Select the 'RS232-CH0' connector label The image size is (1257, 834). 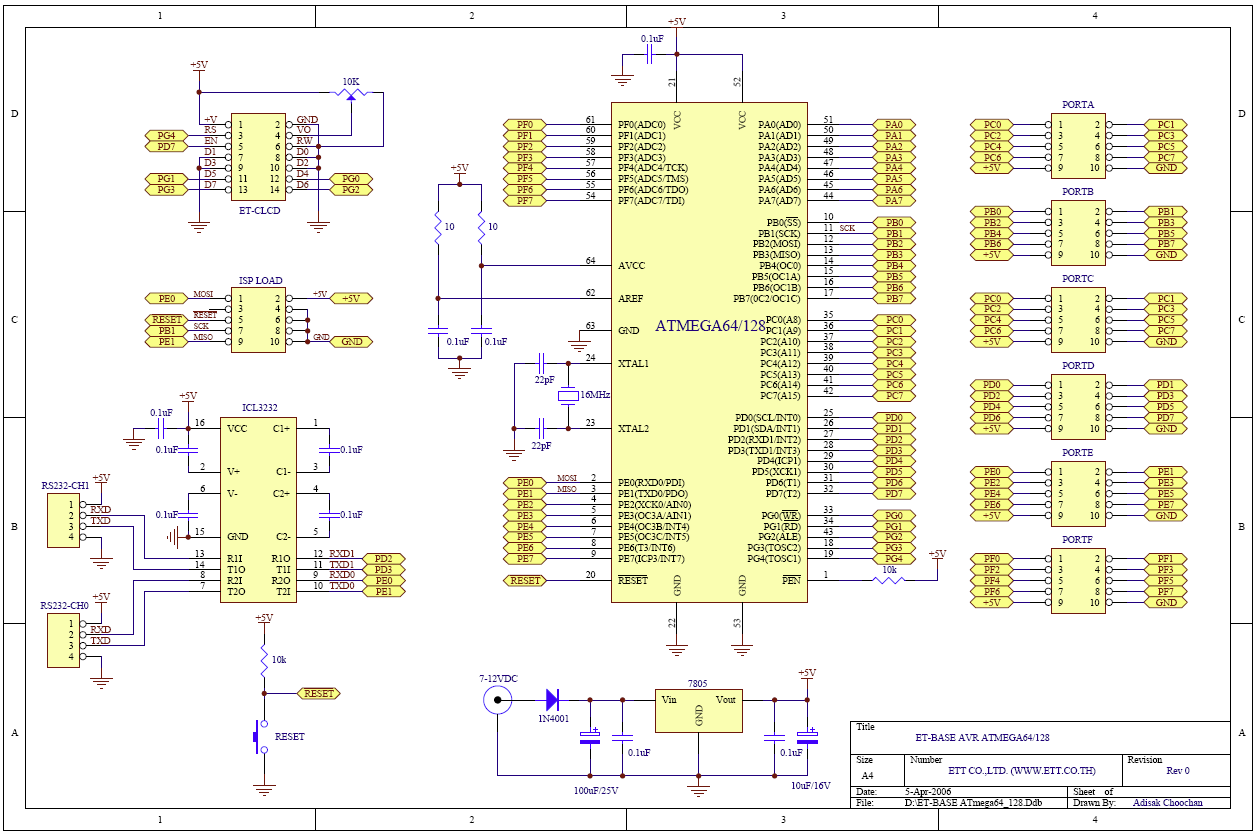65,606
